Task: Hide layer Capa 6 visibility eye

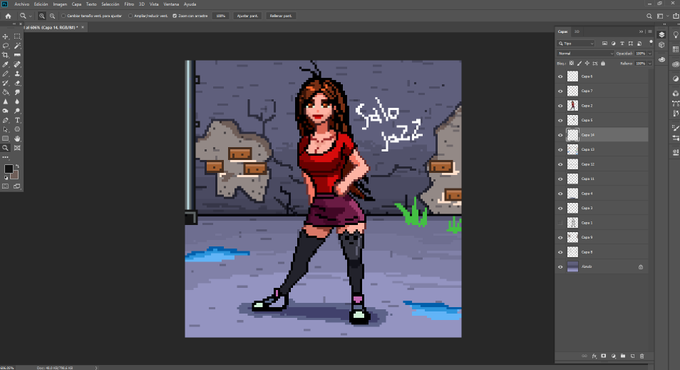Action: [x=560, y=76]
